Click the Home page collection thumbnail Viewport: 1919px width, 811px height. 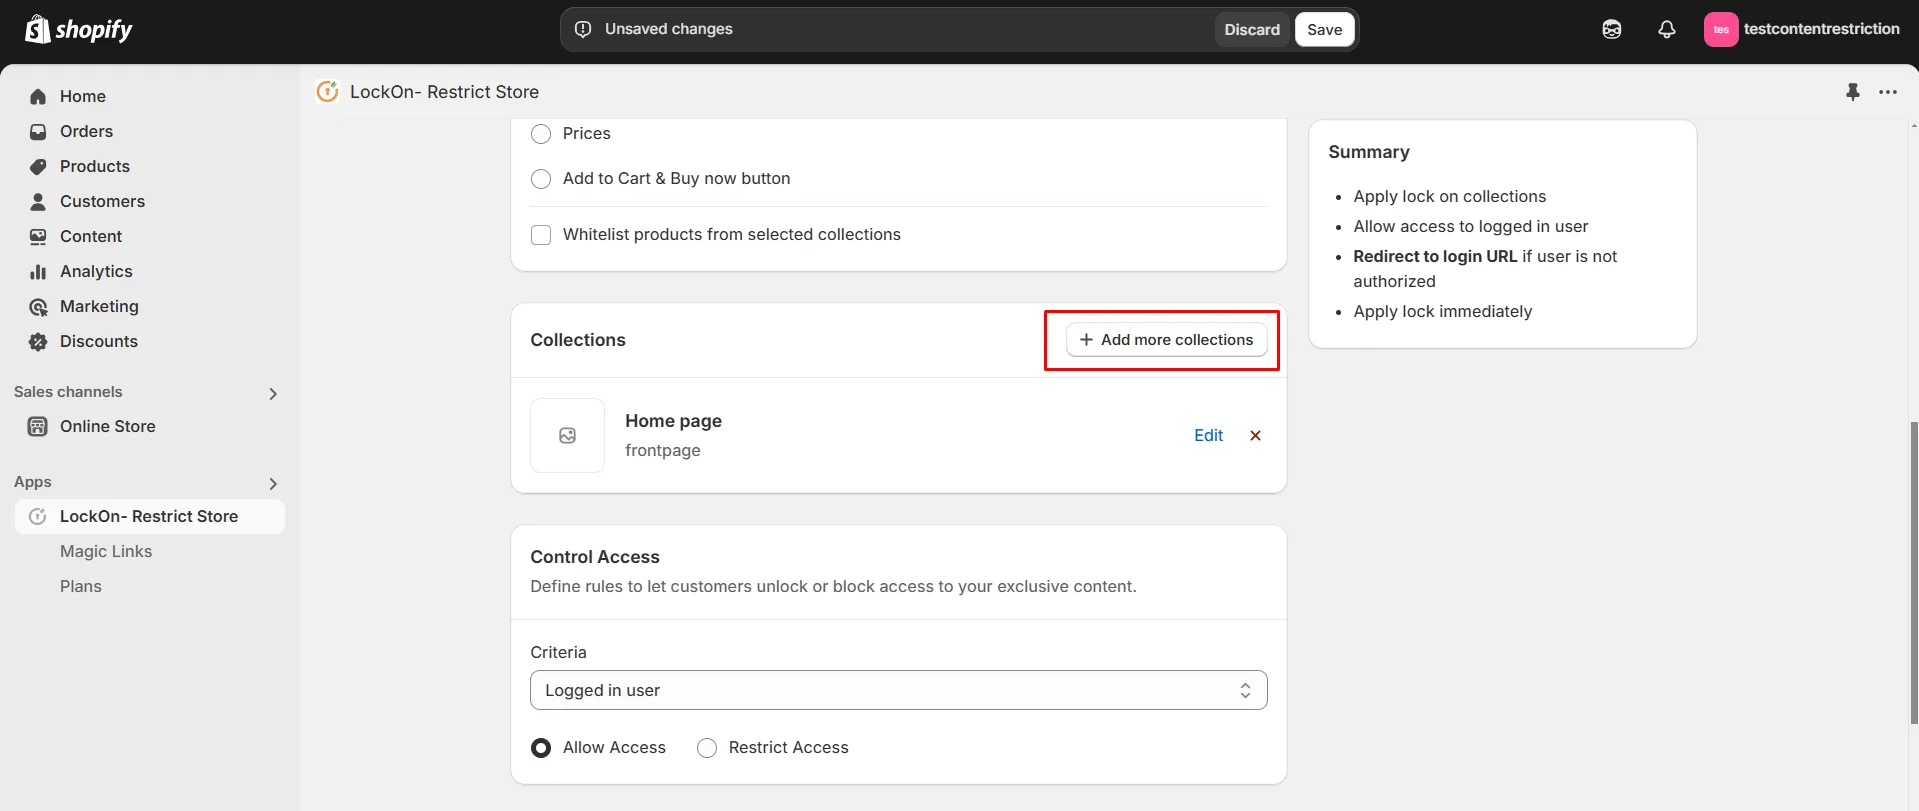[567, 435]
